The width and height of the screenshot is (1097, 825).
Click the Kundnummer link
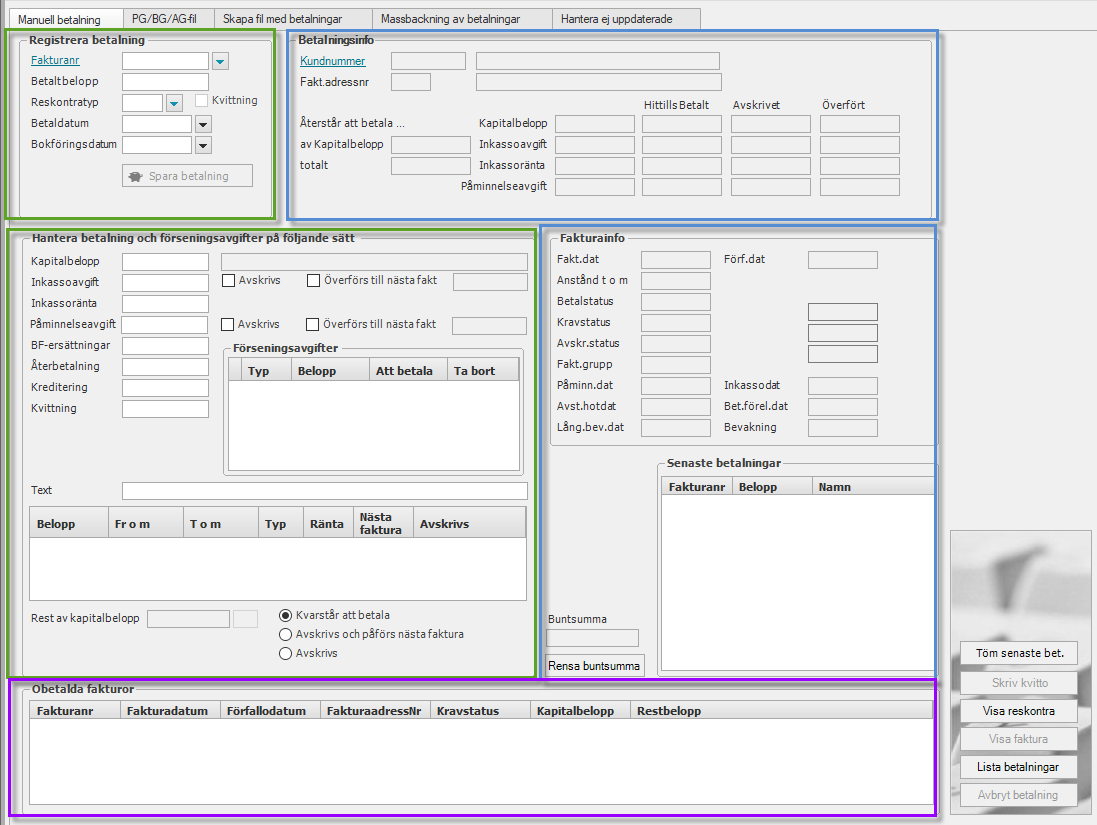[x=332, y=61]
